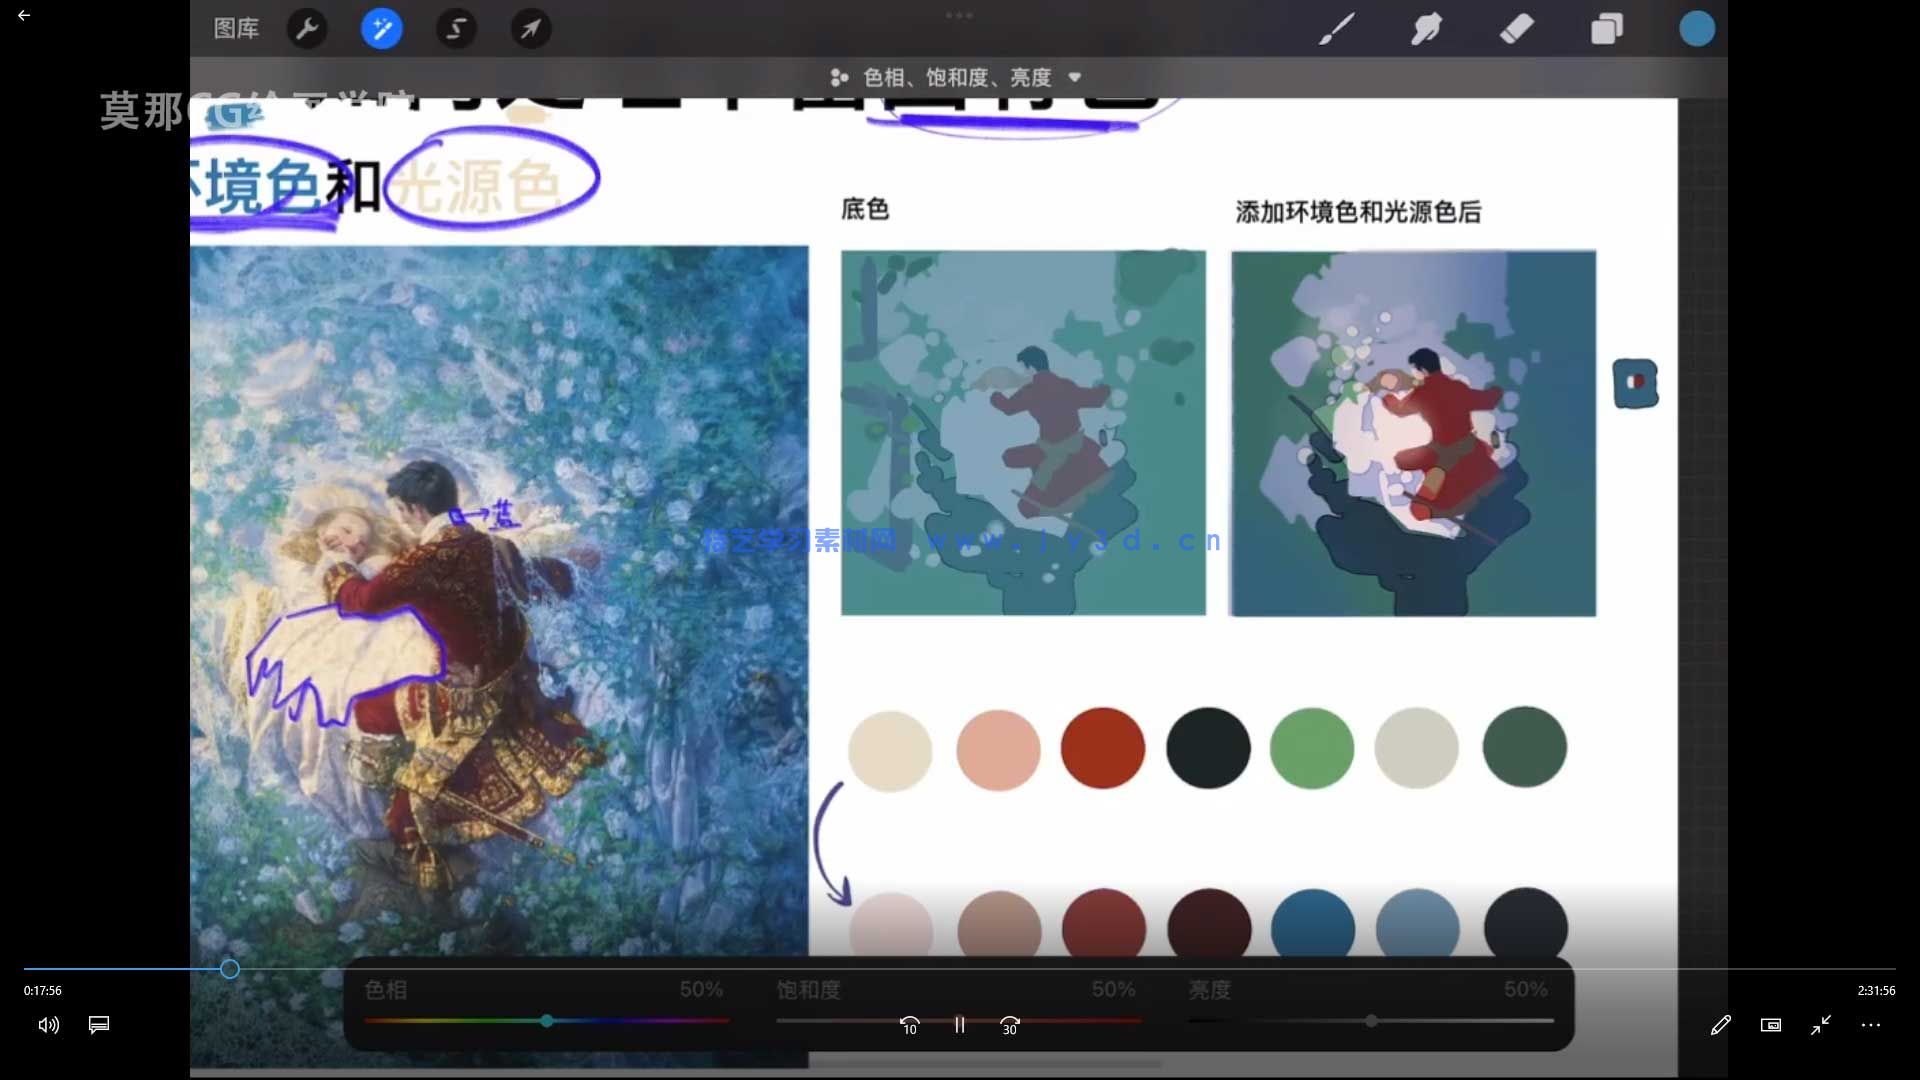This screenshot has width=1920, height=1080.
Task: Open the Actions wrench menu in Procreate
Action: point(307,29)
